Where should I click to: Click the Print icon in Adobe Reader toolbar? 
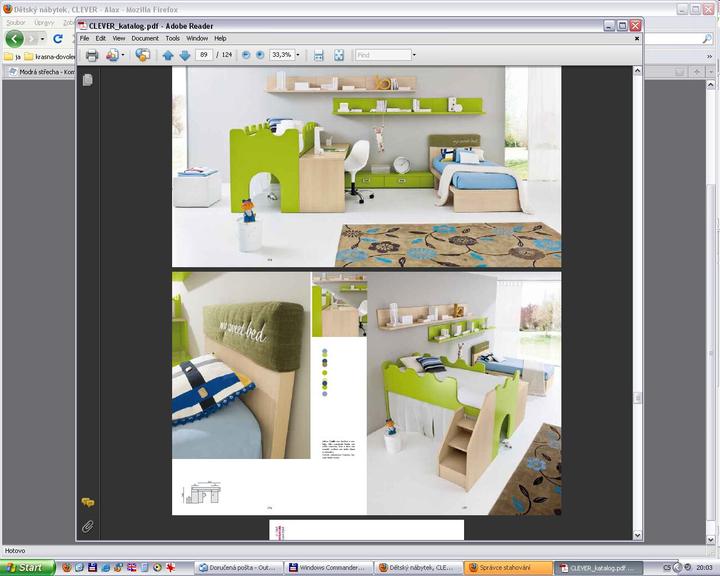tap(92, 55)
